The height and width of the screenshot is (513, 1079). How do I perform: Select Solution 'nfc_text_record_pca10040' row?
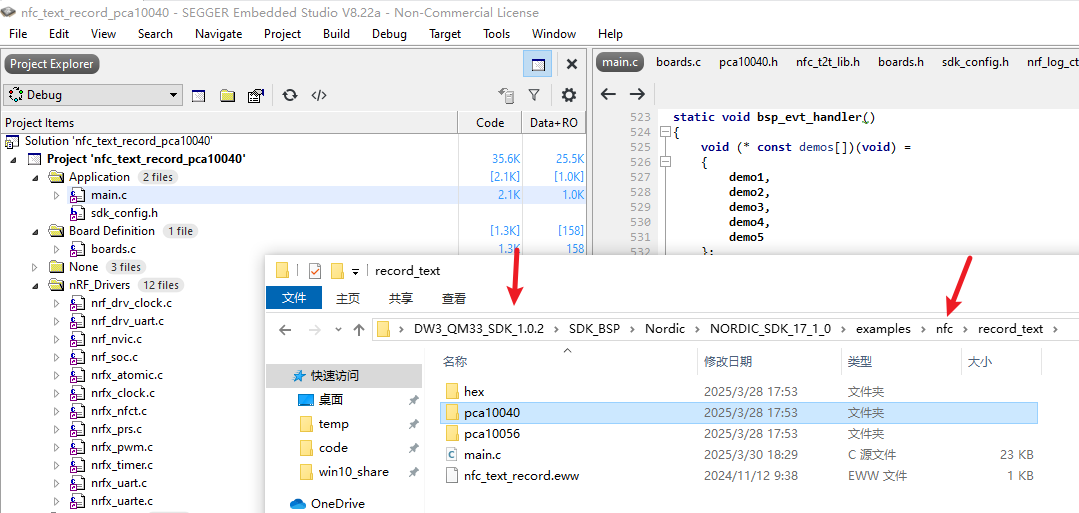coord(118,141)
